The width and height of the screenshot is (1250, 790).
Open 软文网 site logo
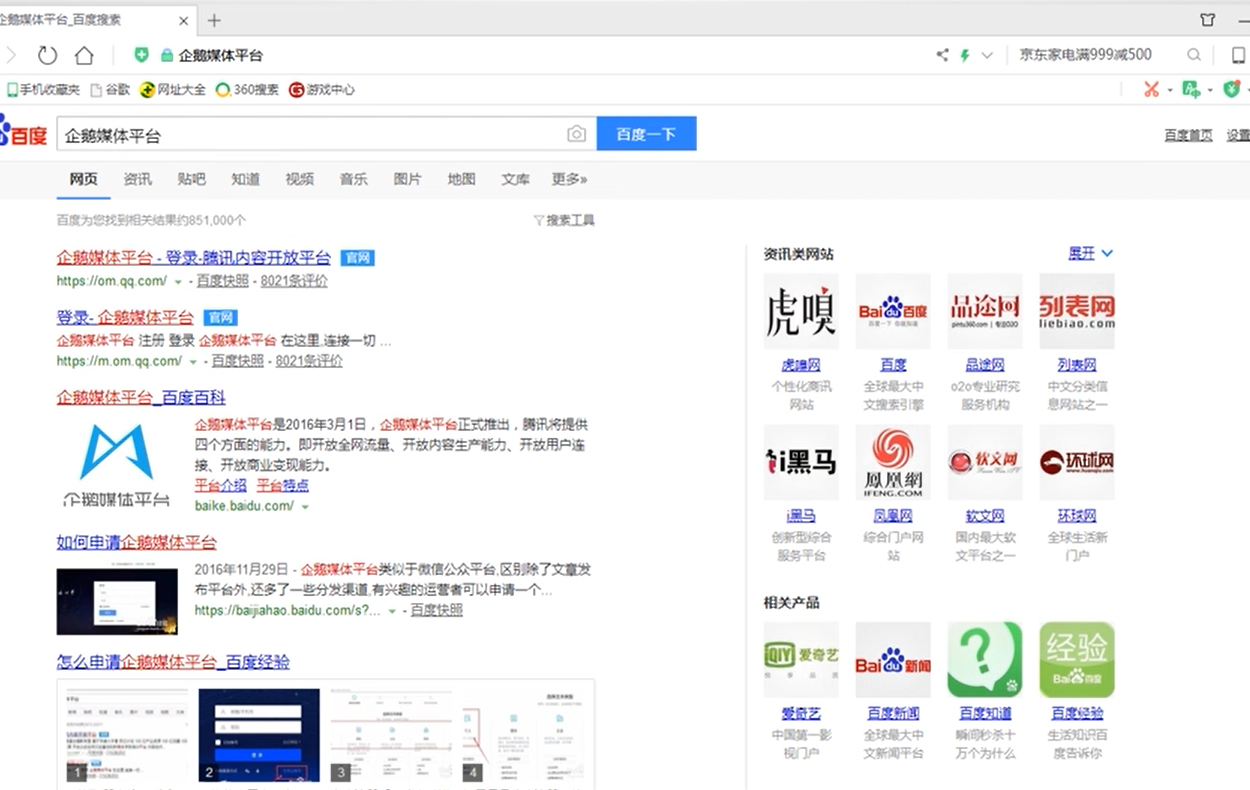click(985, 462)
